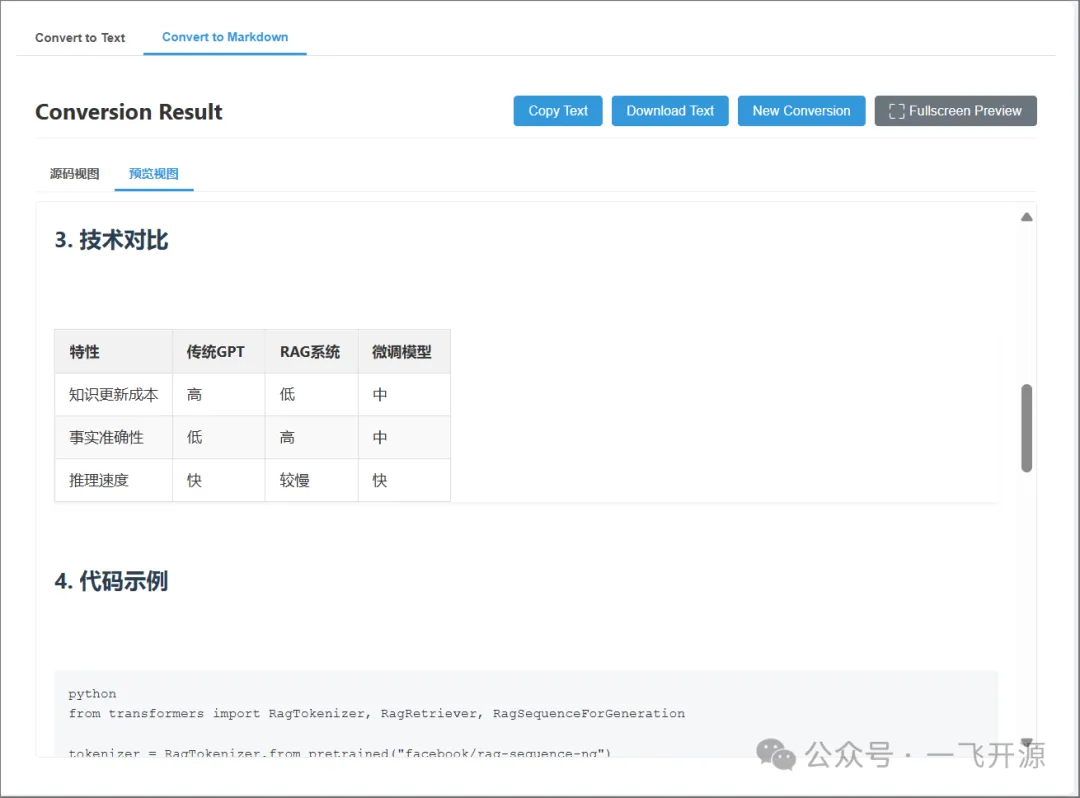
Task: Select the Convert to Markdown tab
Action: [225, 37]
